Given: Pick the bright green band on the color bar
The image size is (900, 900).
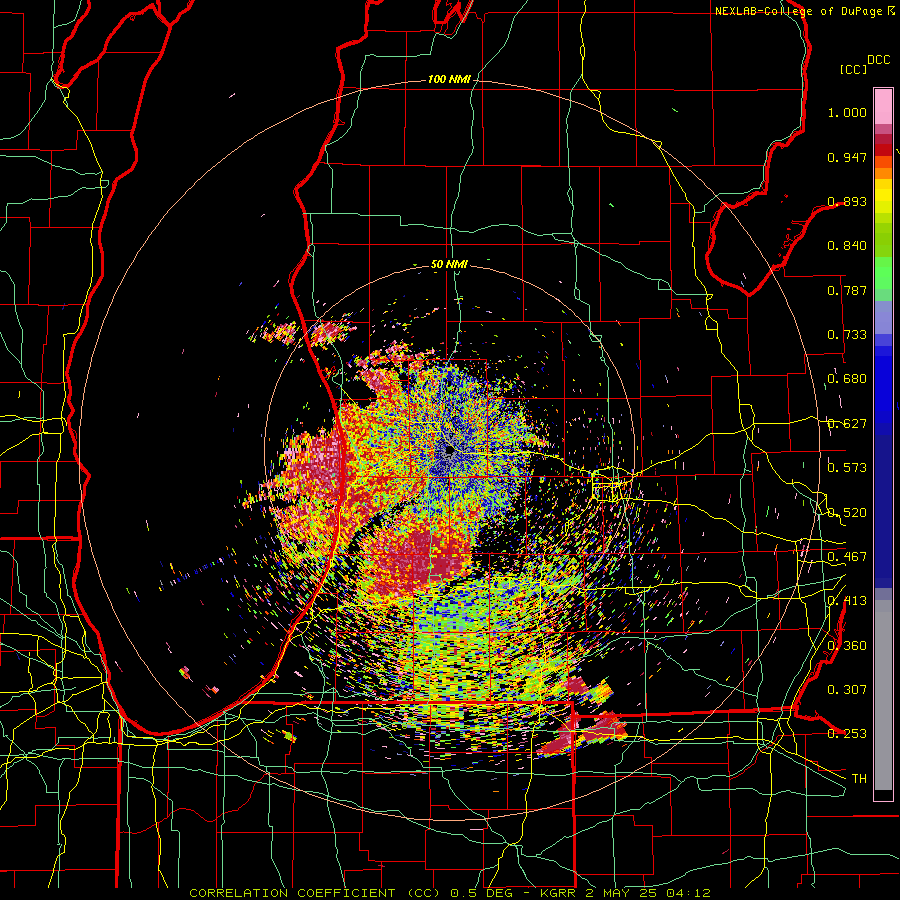Looking at the screenshot, I should pos(883,273).
